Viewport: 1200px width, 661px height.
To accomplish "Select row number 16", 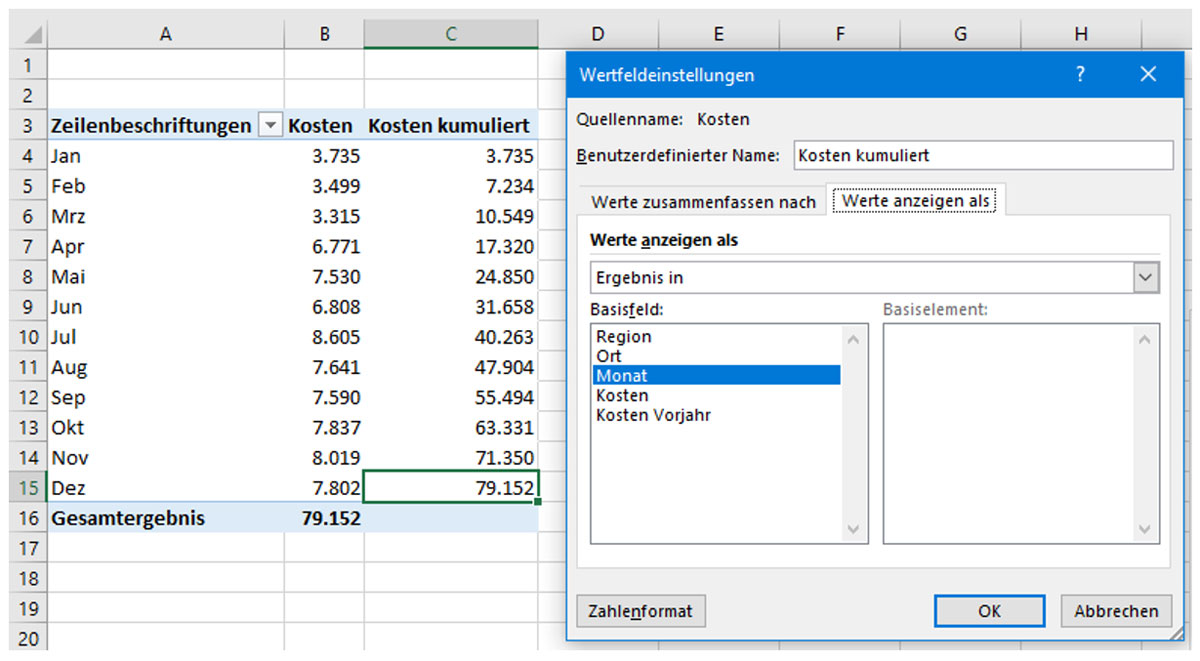I will [27, 518].
